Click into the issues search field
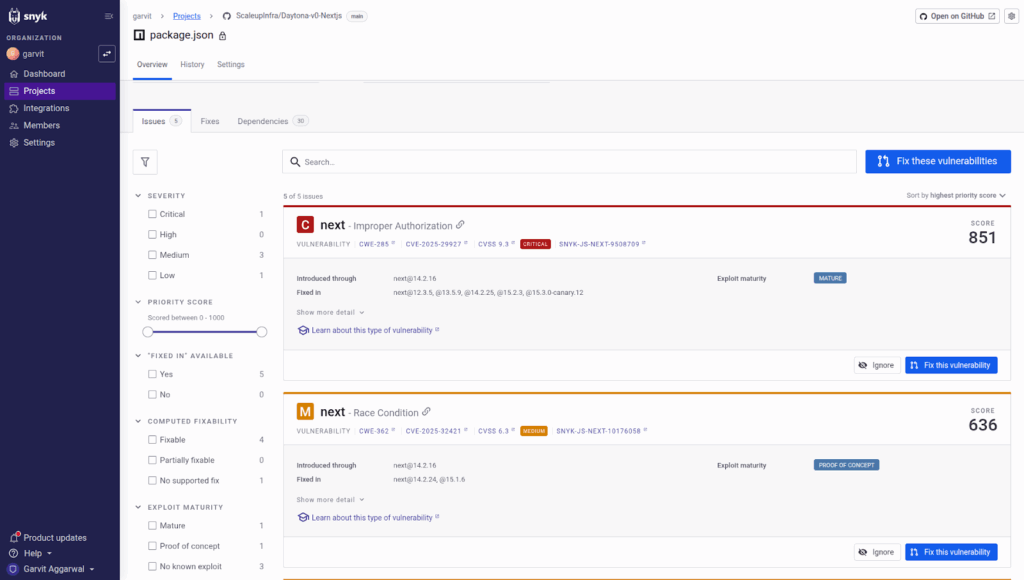This screenshot has height=580, width=1024. pos(570,161)
